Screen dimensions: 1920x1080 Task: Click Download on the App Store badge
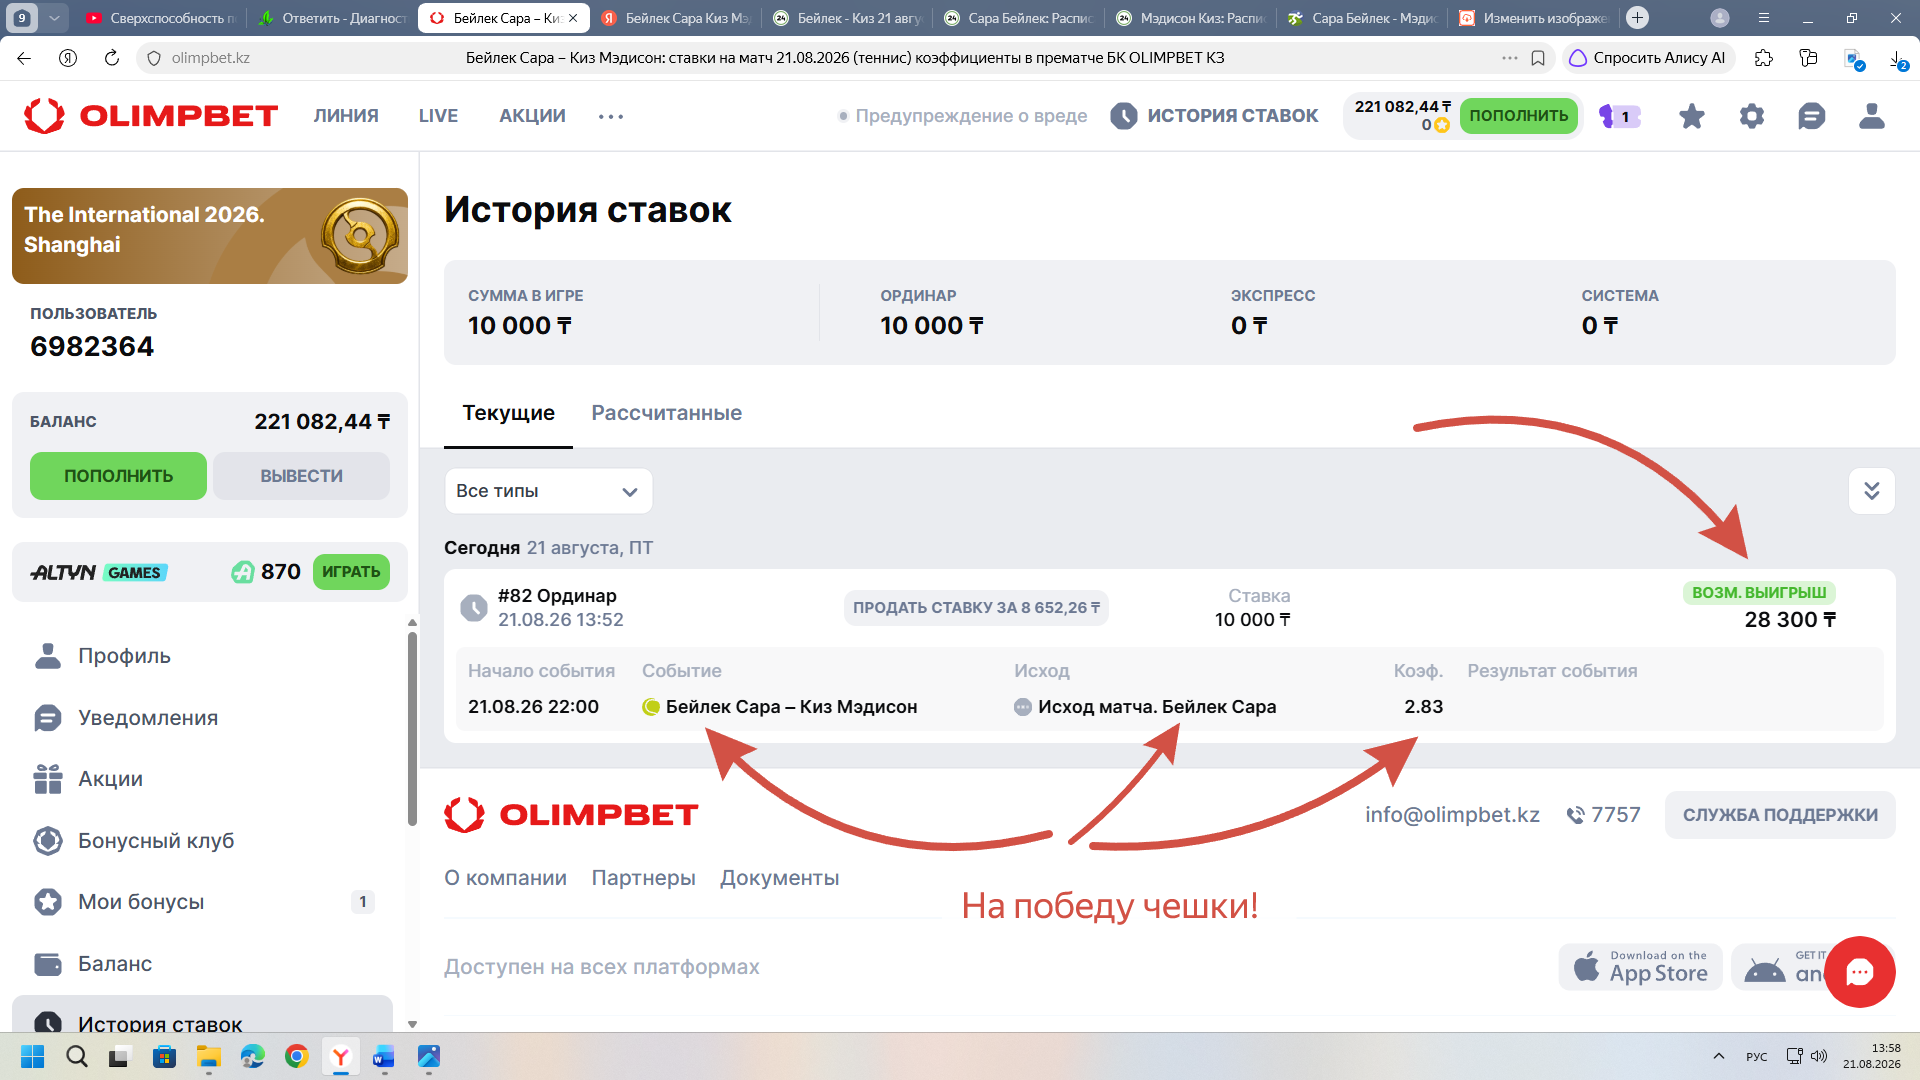pos(1641,967)
